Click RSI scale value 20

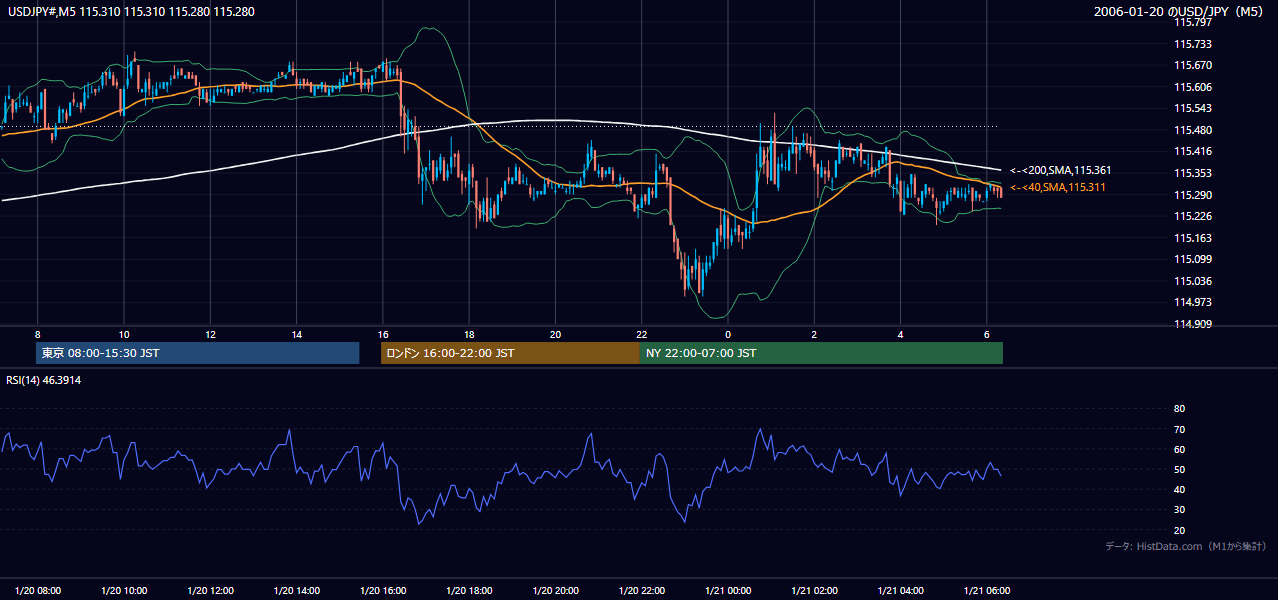click(x=1179, y=530)
